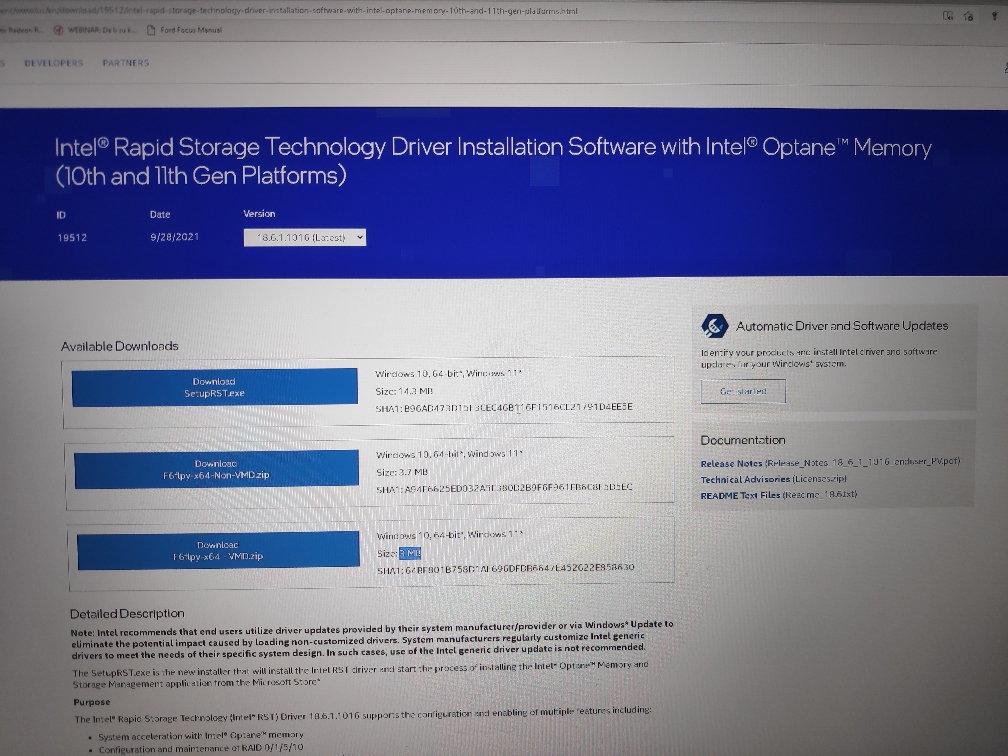Click the highlighted size of VMD.zip
1008x756 pixels.
pos(410,554)
